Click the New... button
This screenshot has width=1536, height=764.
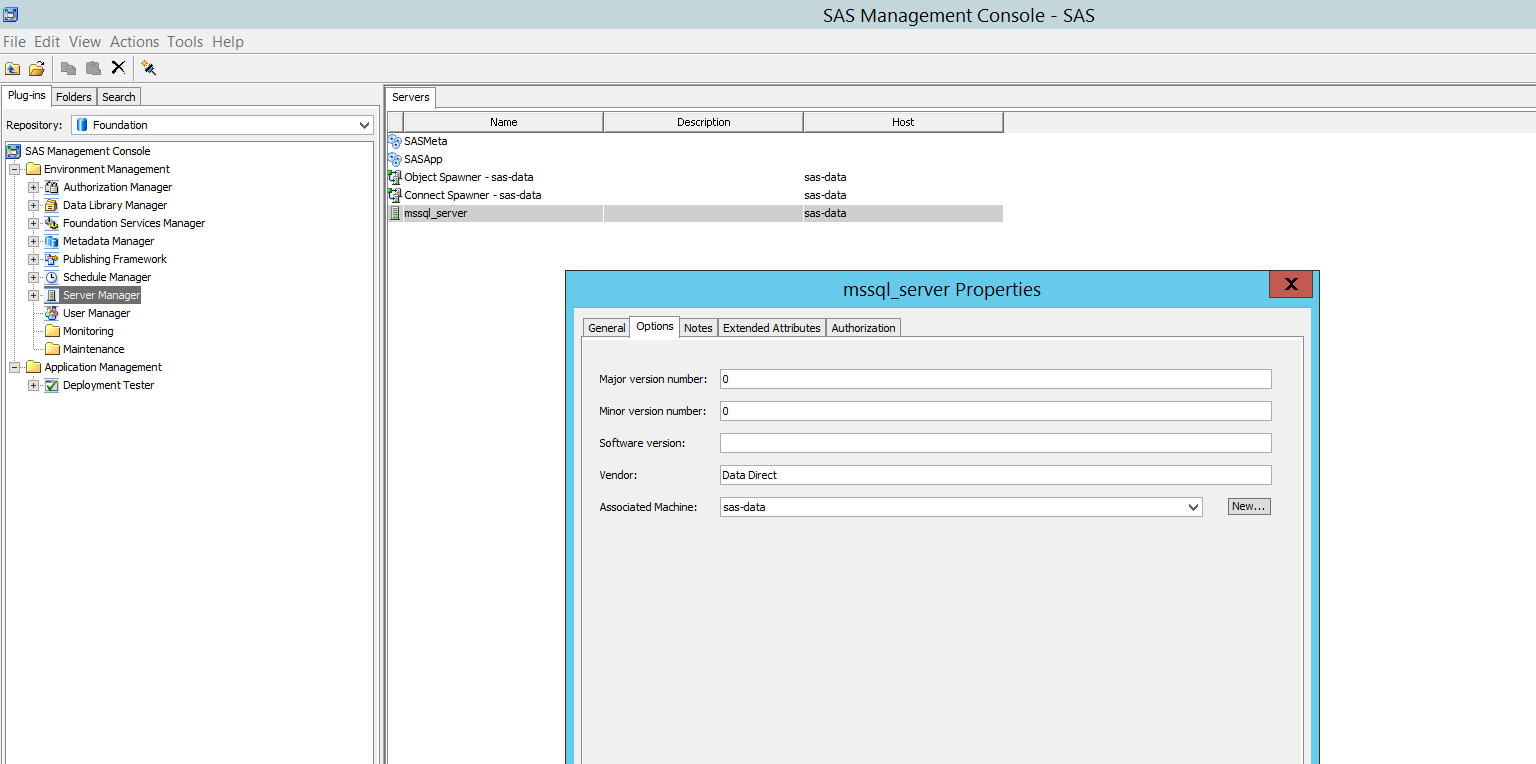1249,507
